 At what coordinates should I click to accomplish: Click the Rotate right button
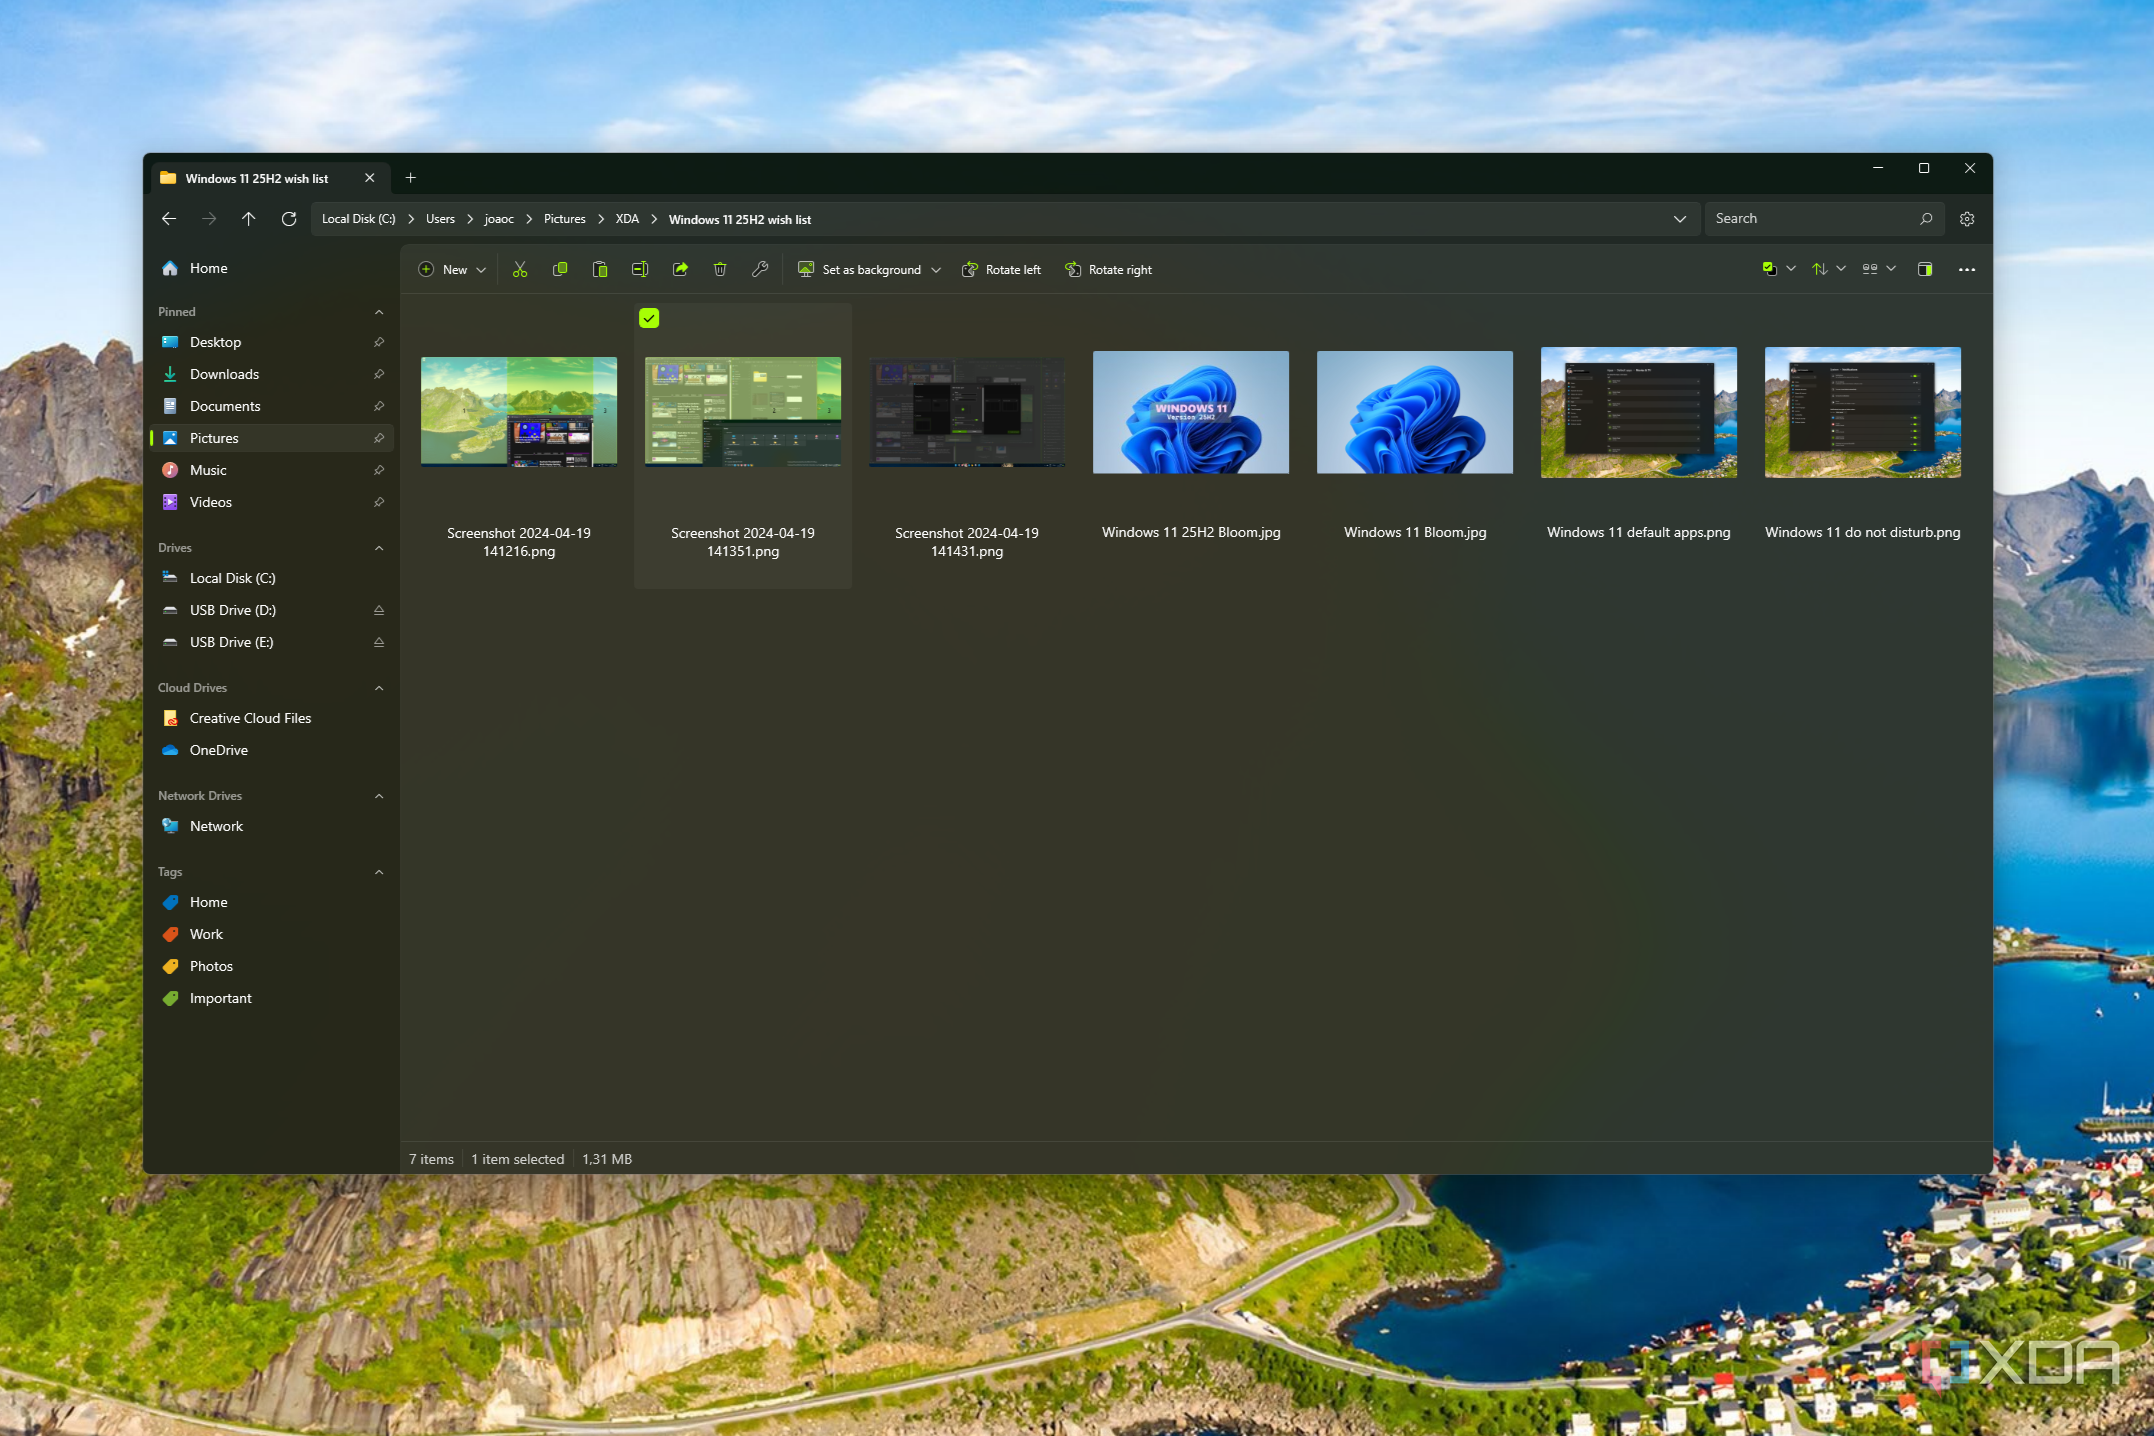coord(1108,269)
